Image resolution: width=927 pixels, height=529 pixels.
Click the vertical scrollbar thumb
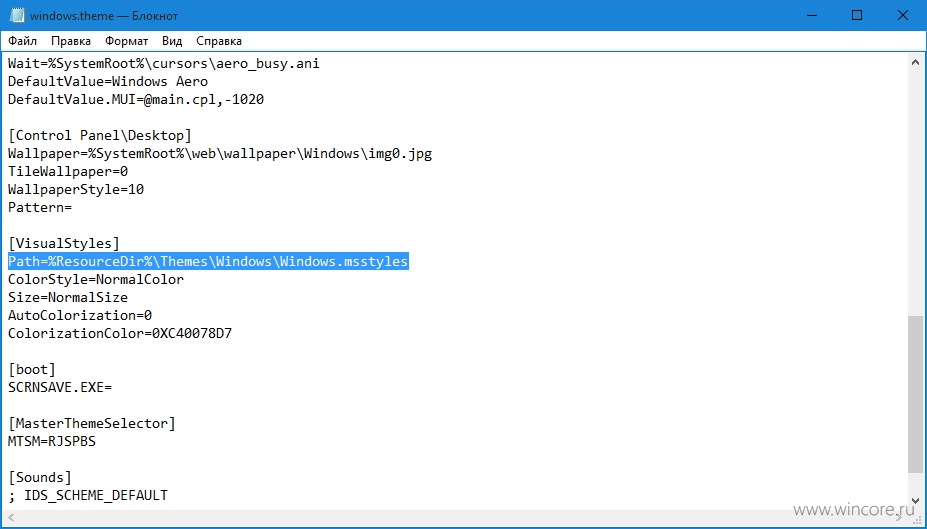pyautogui.click(x=915, y=394)
